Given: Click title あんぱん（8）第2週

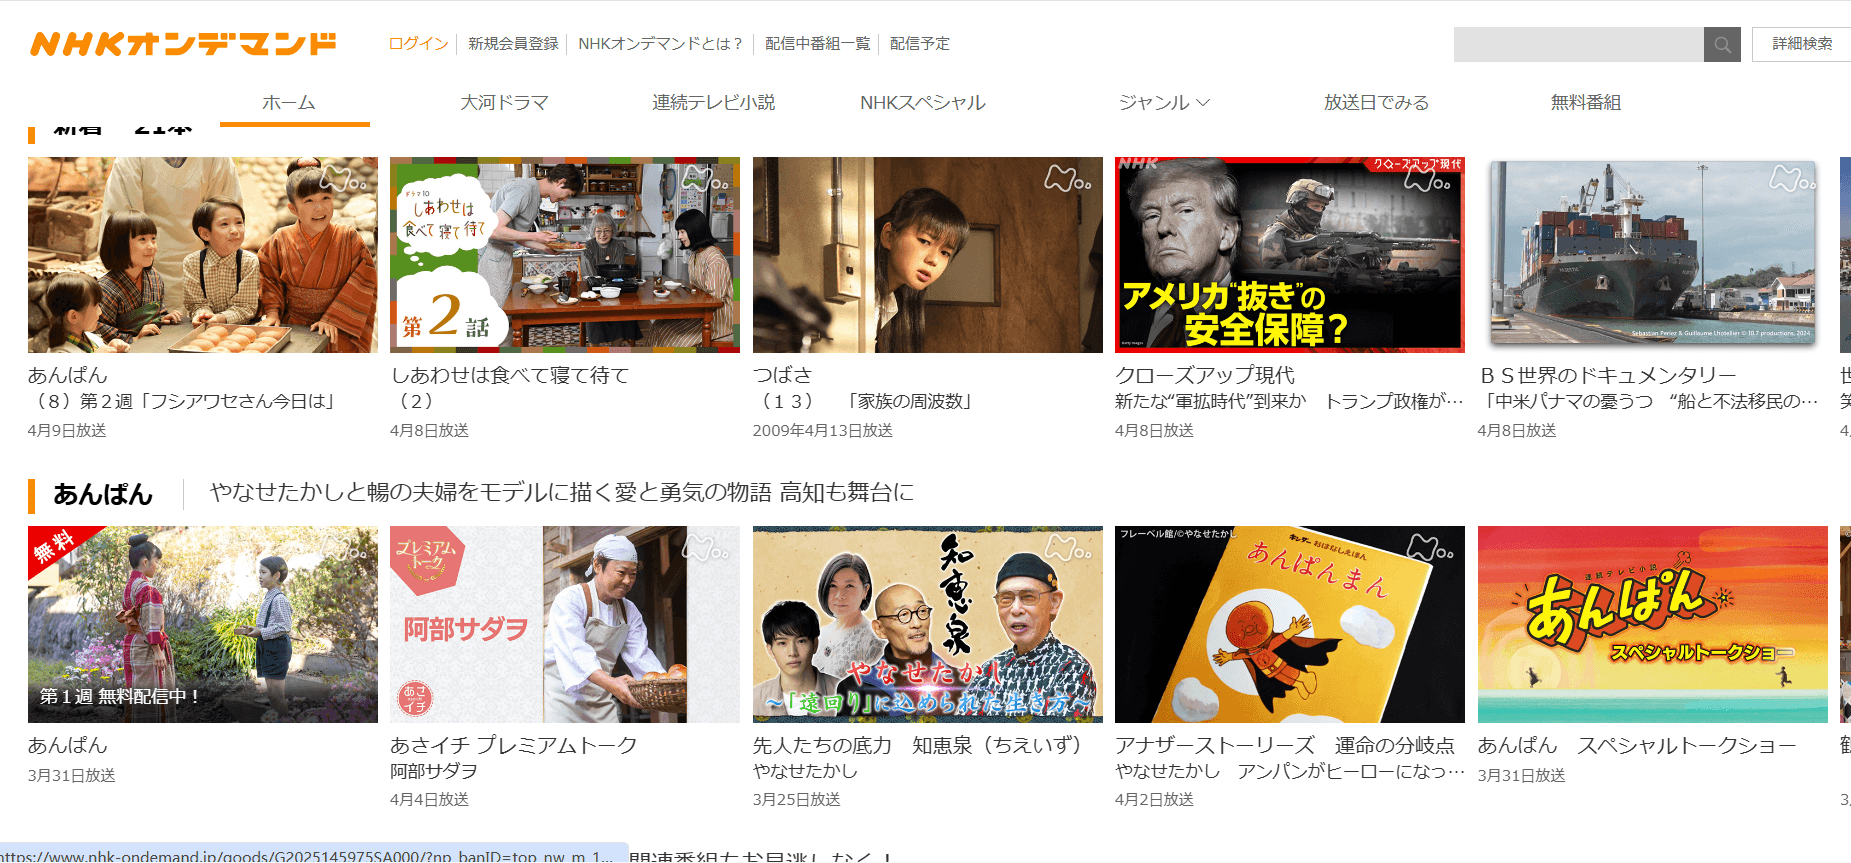Looking at the screenshot, I should coord(185,388).
